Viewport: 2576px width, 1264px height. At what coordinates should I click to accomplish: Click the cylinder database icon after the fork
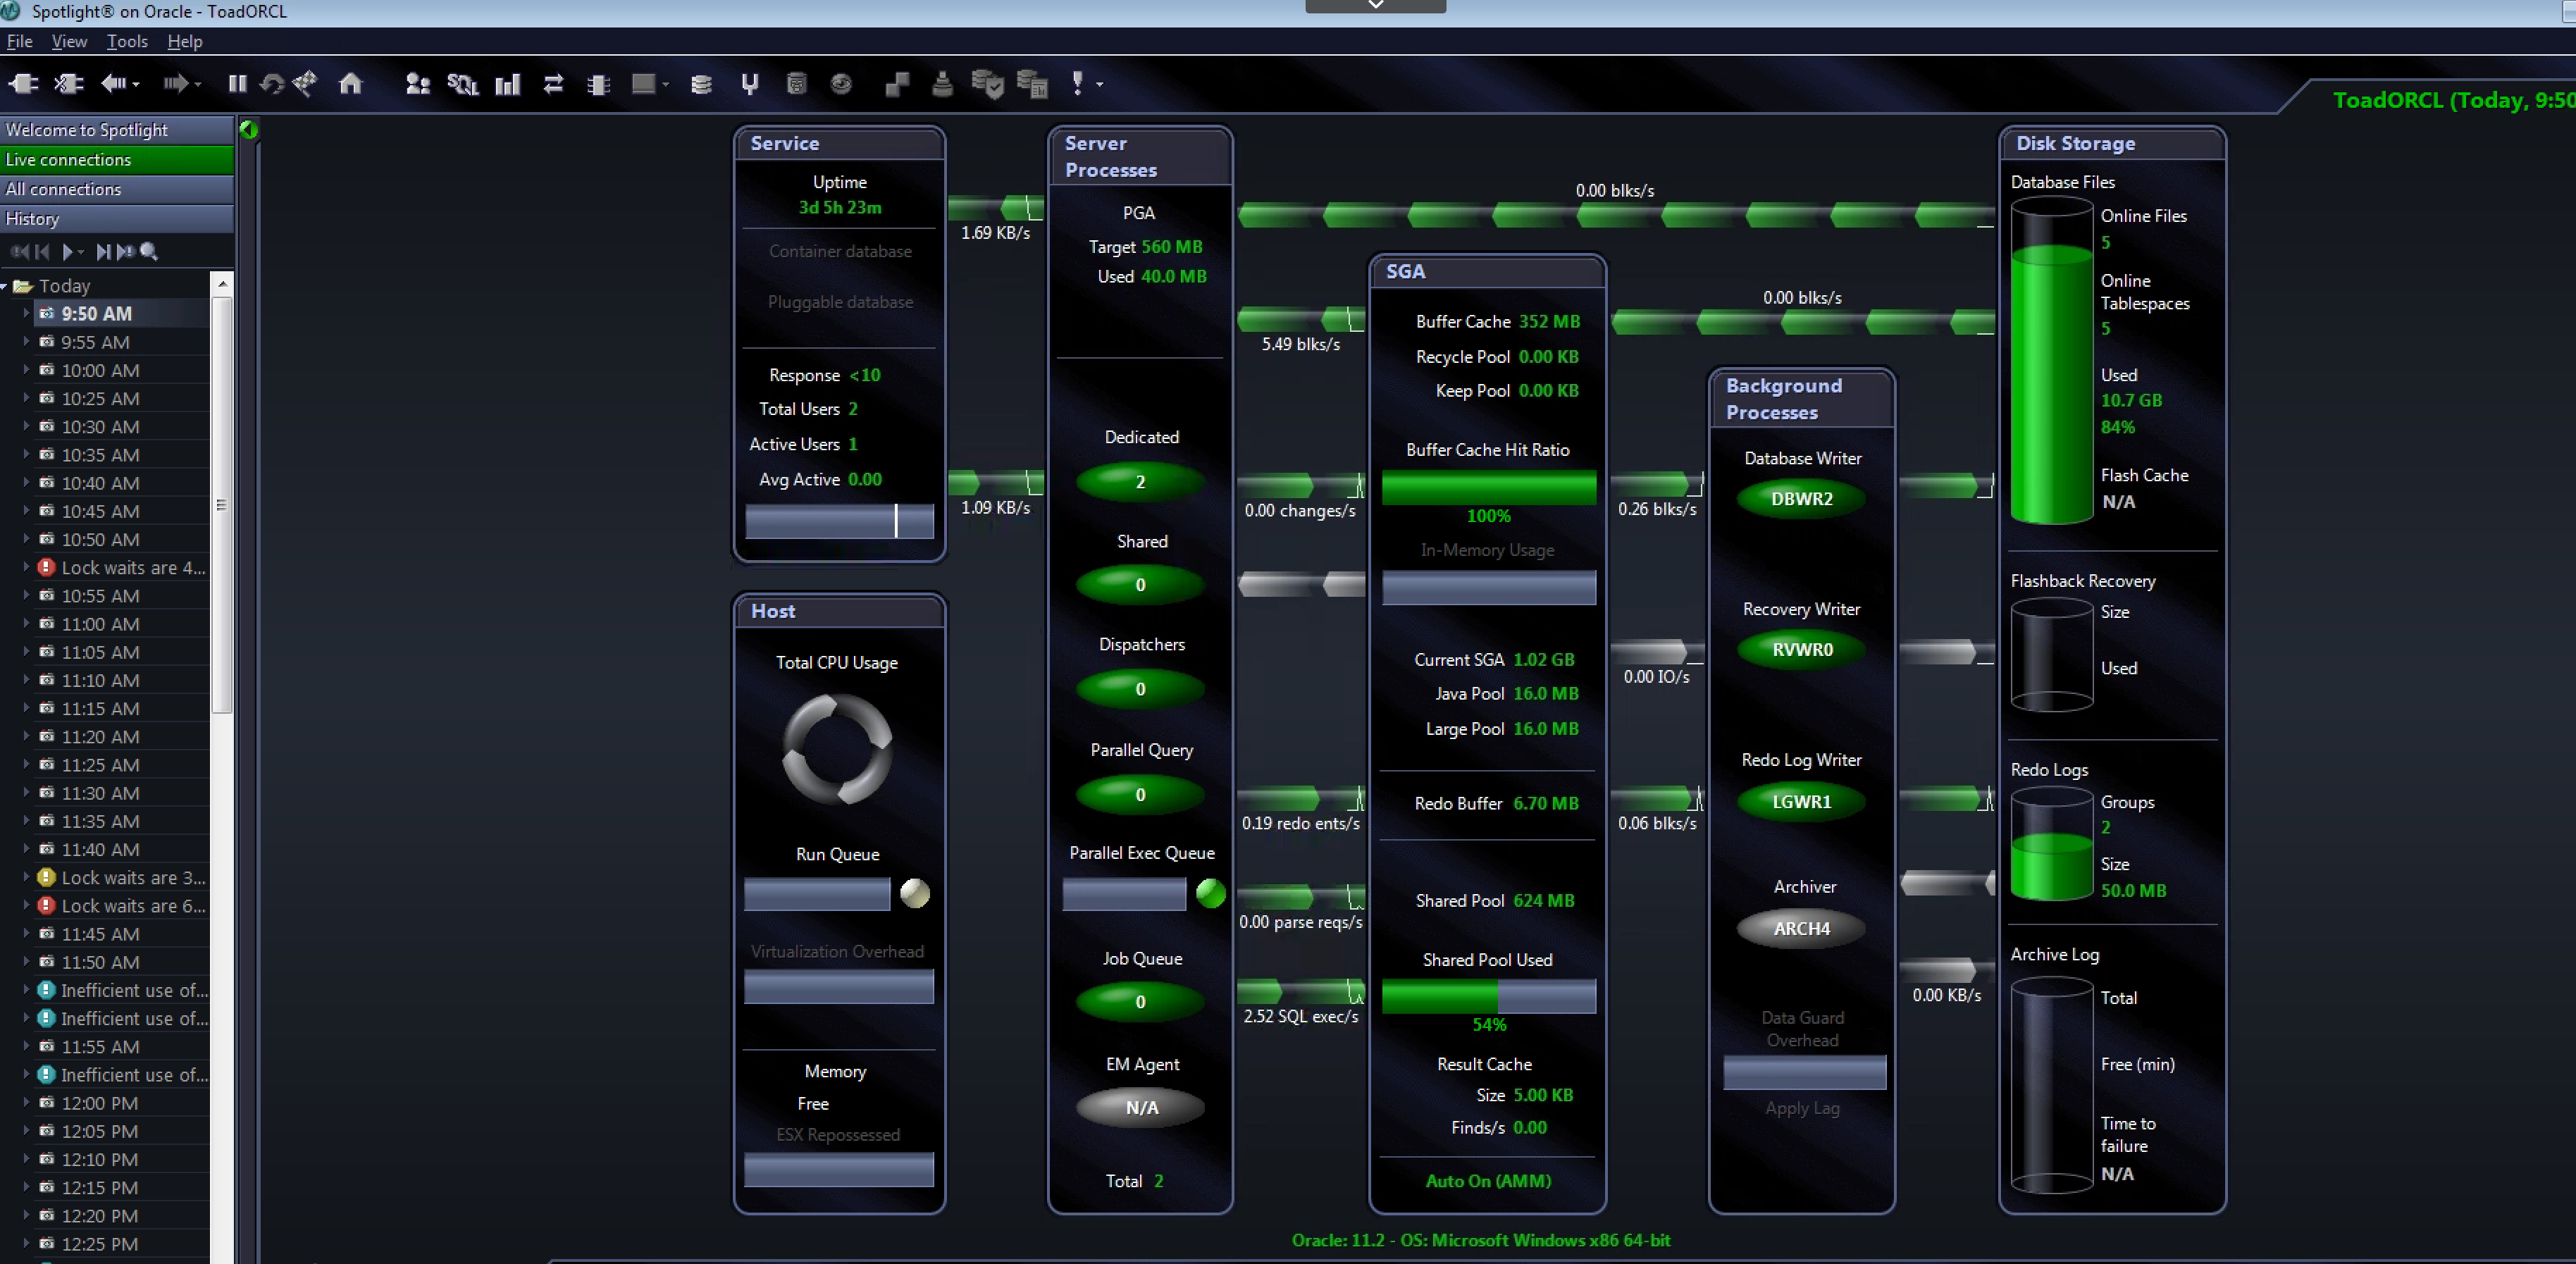click(796, 84)
